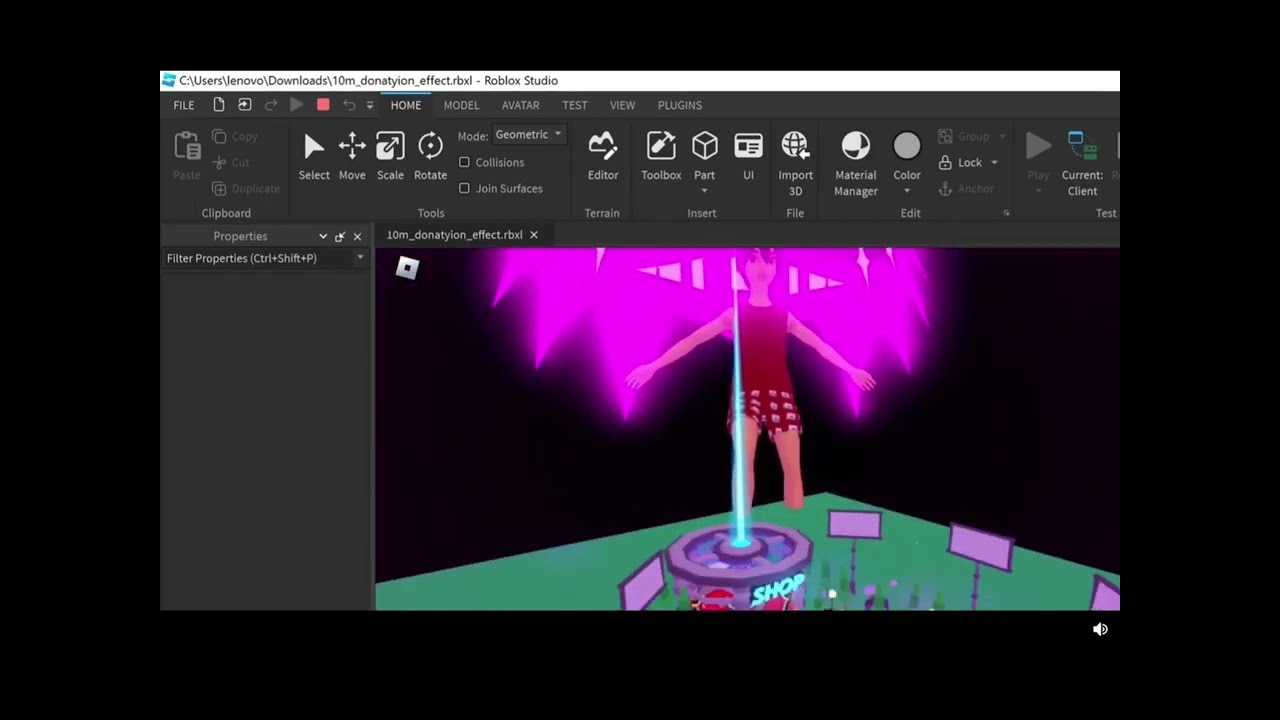Open the UI insert tool
Viewport: 1280px width, 720px height.
pos(748,157)
